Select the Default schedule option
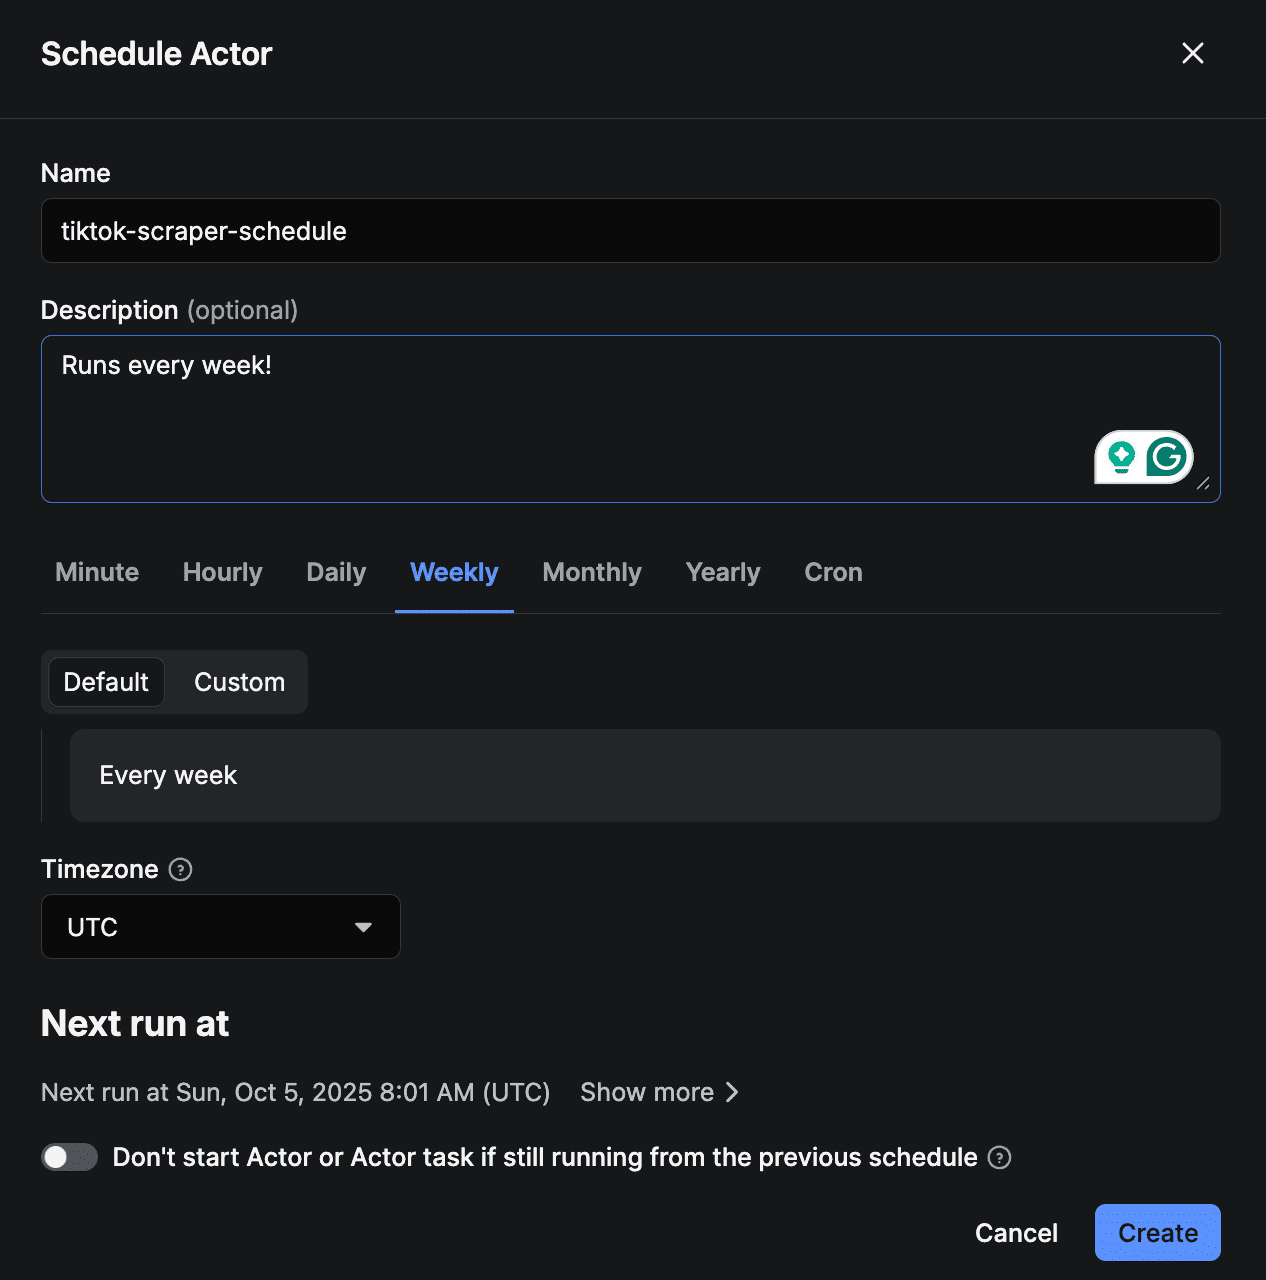This screenshot has height=1280, width=1266. (x=105, y=682)
